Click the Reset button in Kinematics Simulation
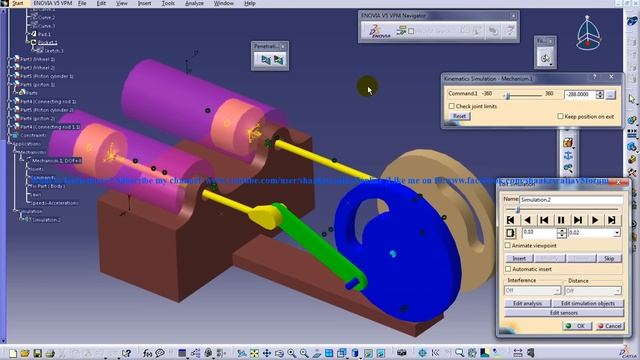The height and width of the screenshot is (360, 640). [459, 116]
